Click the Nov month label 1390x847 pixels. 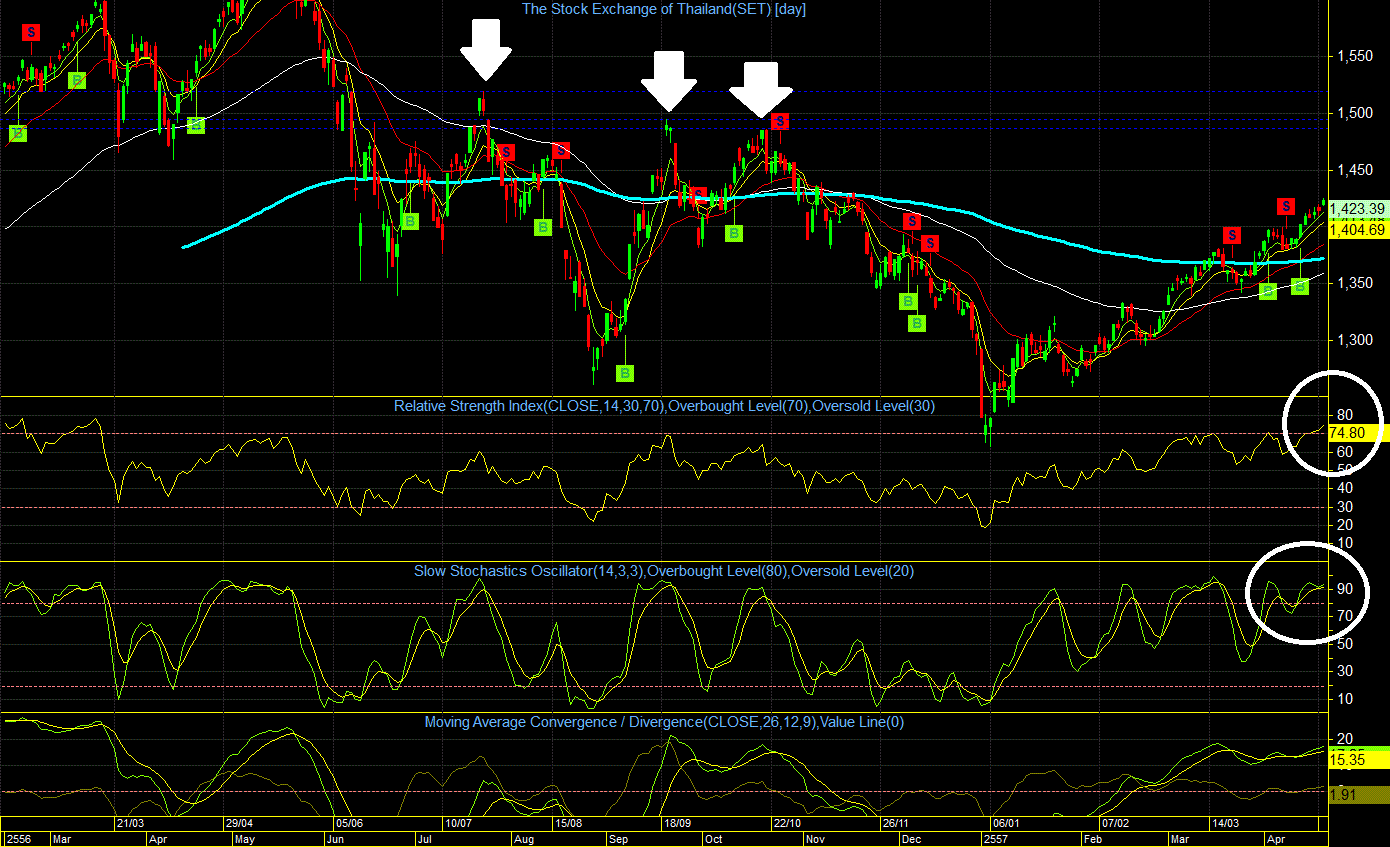click(817, 839)
